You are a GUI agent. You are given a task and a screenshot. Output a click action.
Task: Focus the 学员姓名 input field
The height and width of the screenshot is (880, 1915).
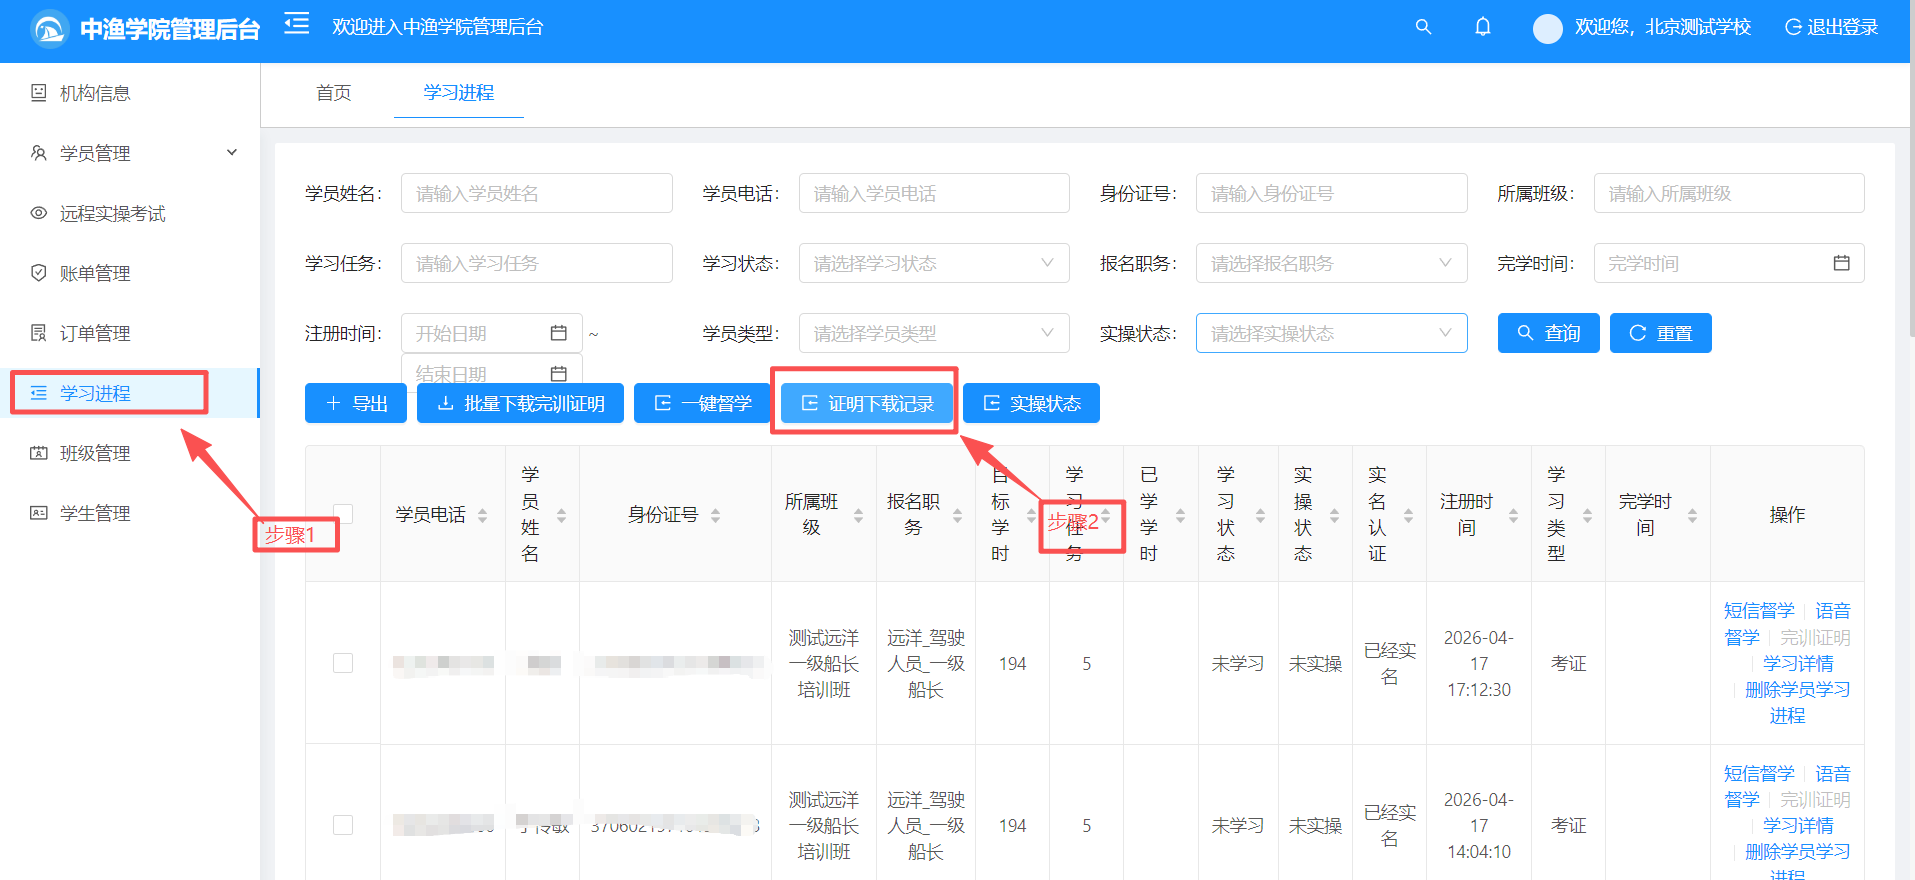[537, 193]
